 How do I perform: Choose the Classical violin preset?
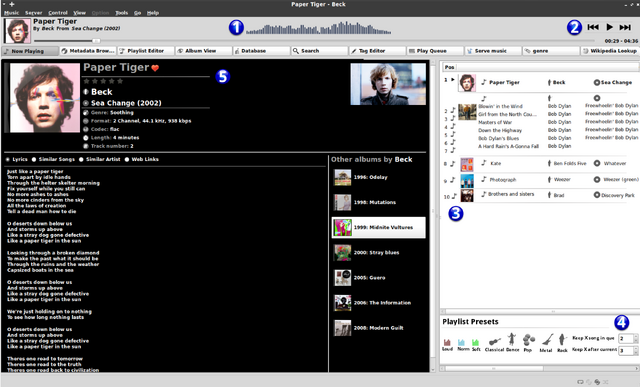494,343
